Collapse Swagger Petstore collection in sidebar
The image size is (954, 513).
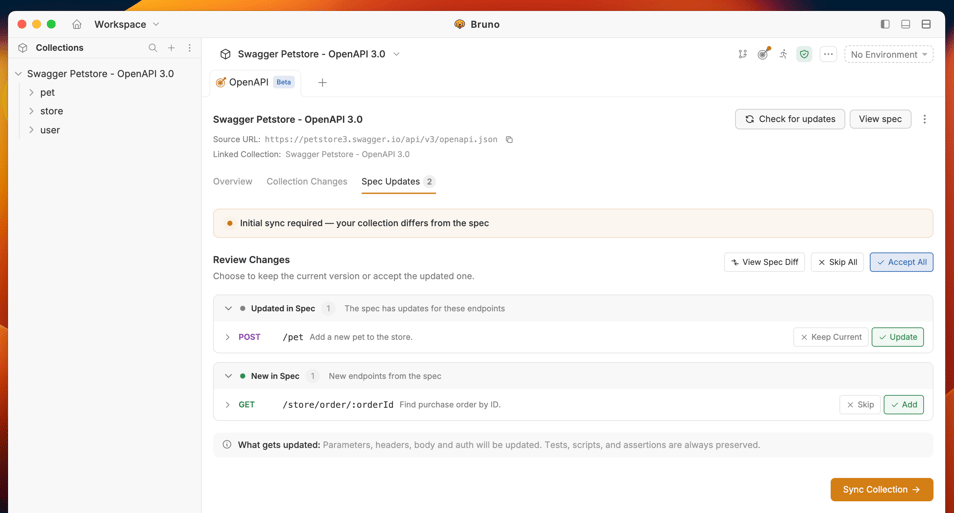pyautogui.click(x=18, y=74)
